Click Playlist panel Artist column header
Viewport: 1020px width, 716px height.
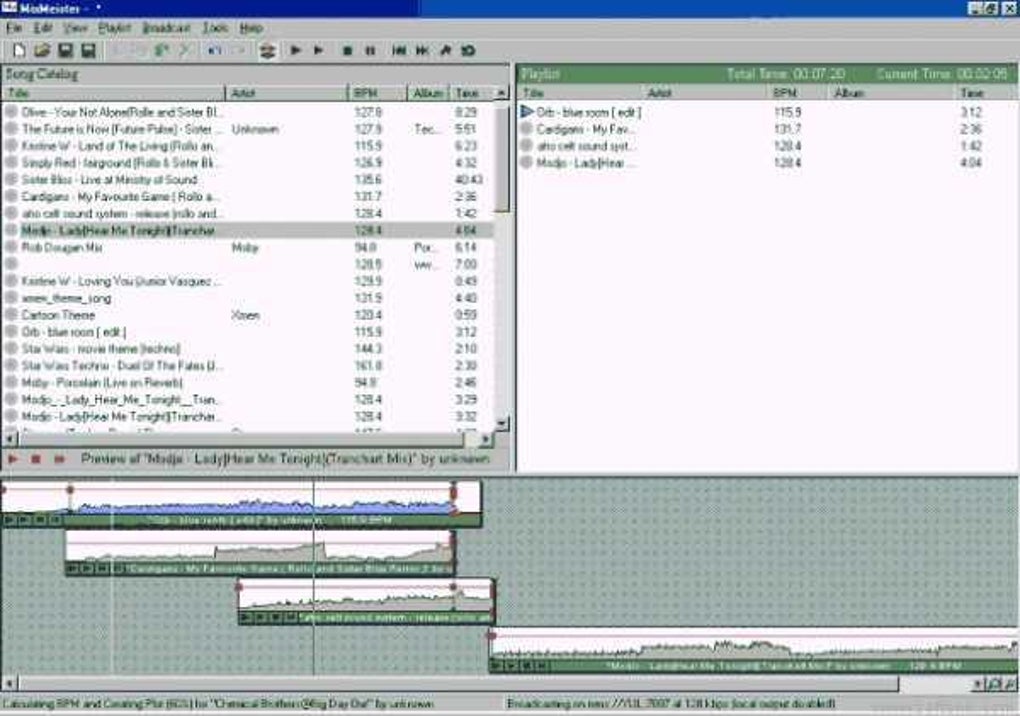(705, 93)
